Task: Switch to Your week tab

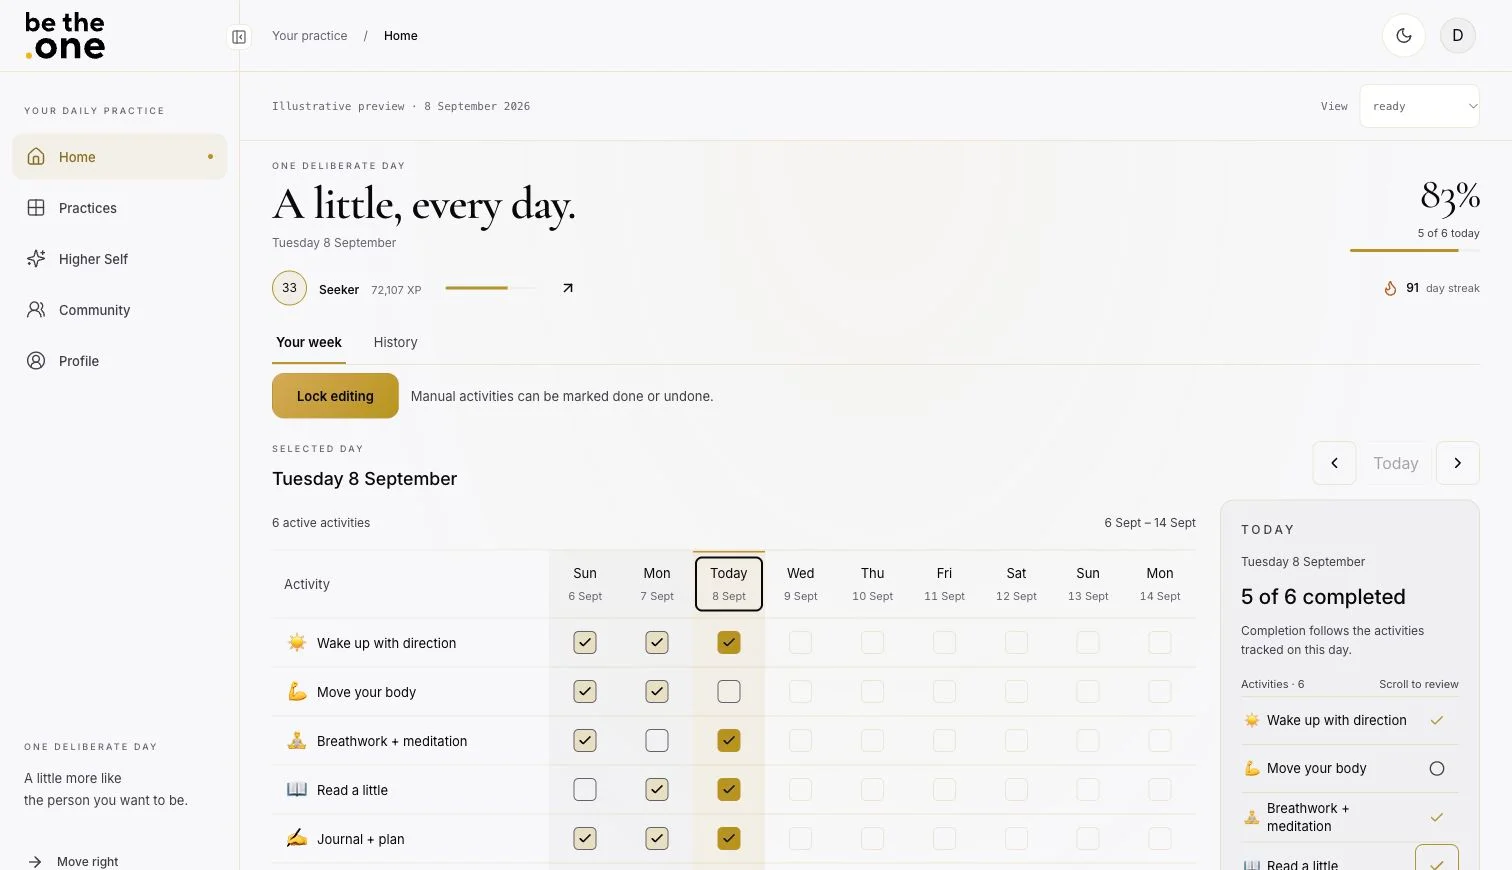Action: [x=309, y=343]
